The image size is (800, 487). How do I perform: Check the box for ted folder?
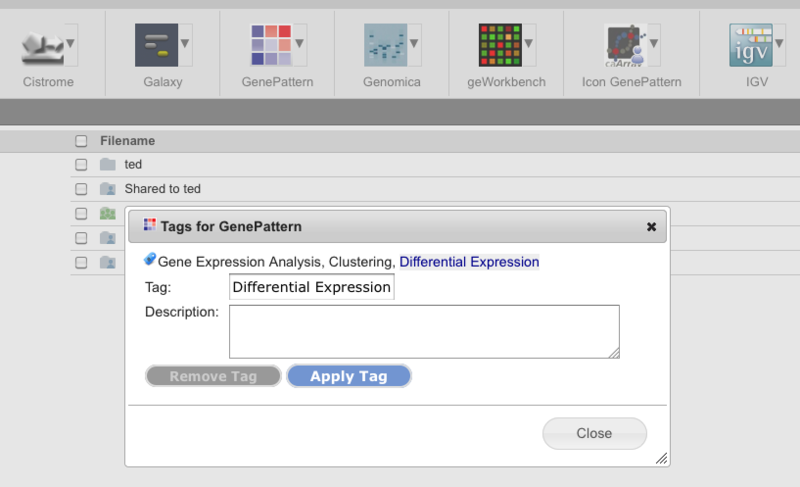(81, 165)
